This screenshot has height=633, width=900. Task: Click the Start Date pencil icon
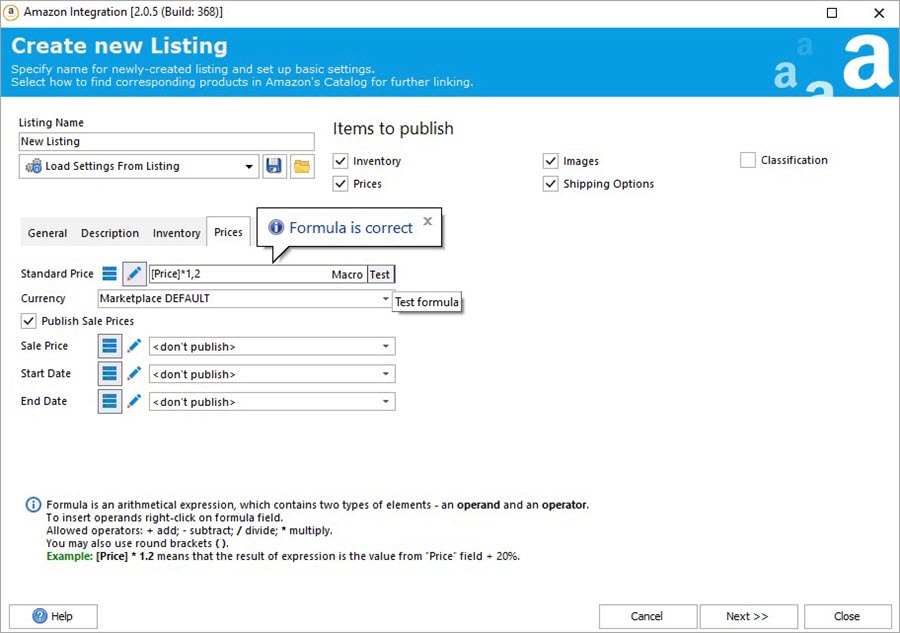click(x=135, y=374)
